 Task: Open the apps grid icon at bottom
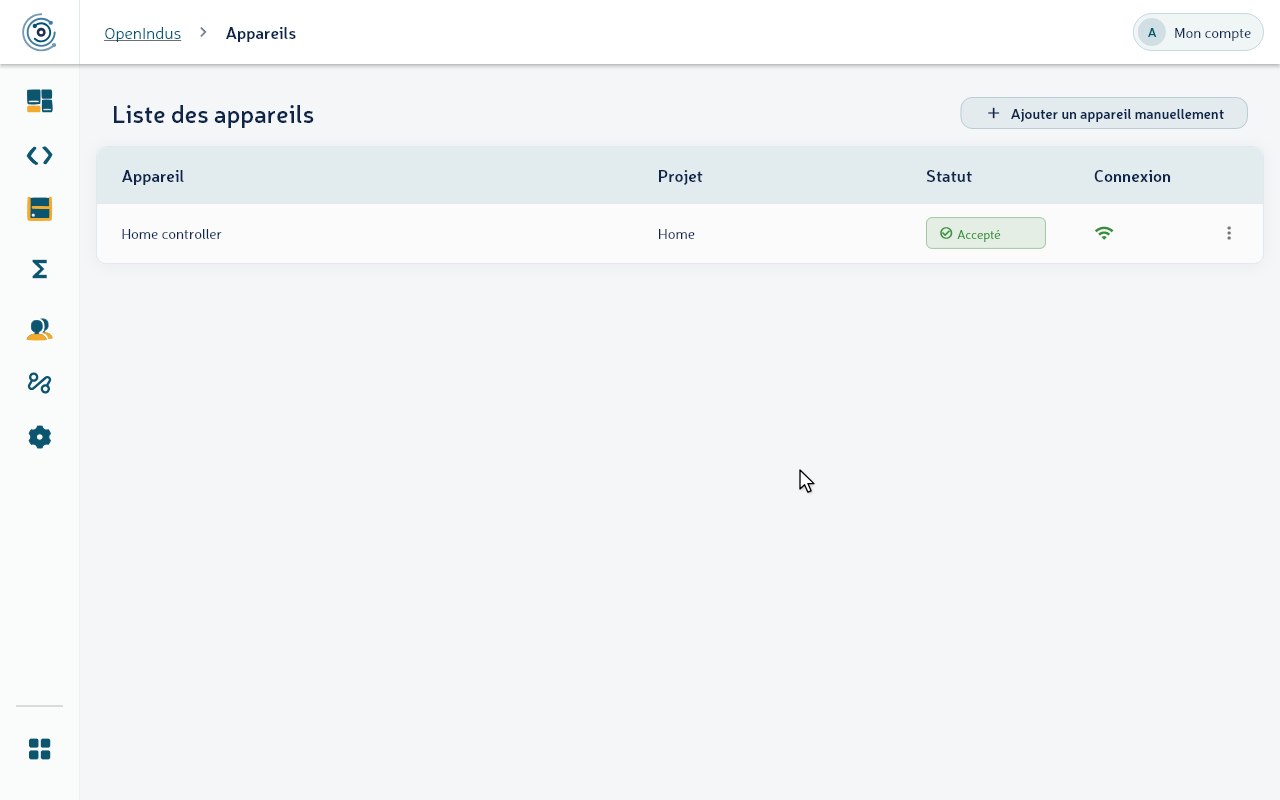tap(39, 749)
